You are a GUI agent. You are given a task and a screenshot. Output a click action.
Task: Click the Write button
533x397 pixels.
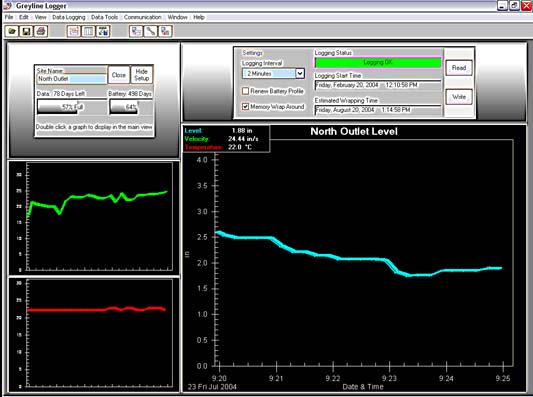pyautogui.click(x=459, y=97)
